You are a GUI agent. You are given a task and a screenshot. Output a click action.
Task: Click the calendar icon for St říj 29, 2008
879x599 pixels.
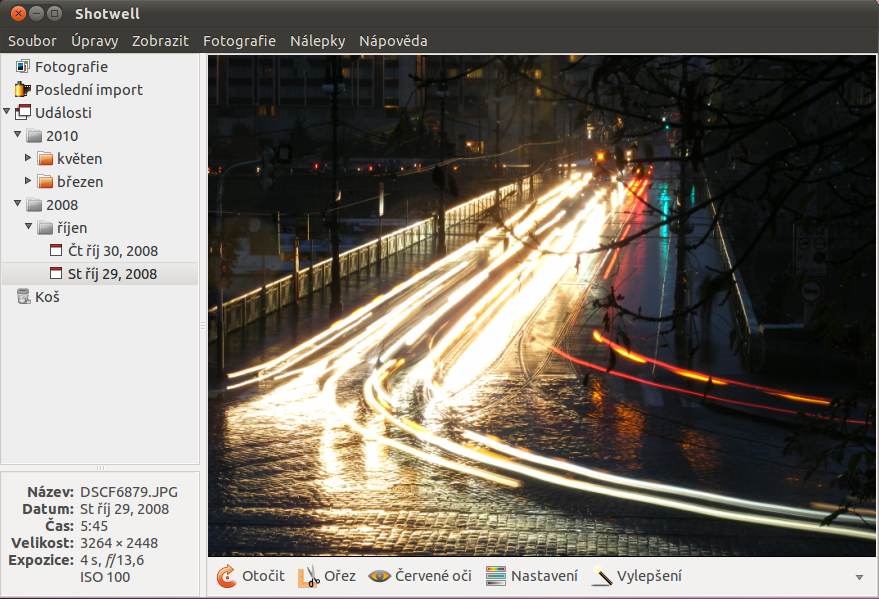(x=55, y=273)
